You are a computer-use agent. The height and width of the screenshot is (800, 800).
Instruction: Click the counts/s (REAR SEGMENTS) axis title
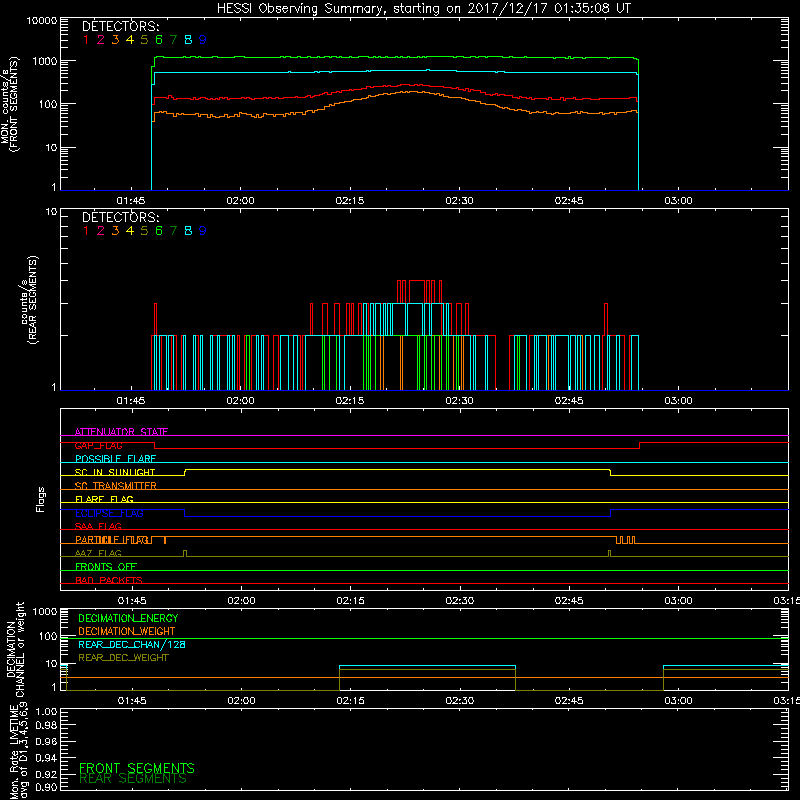pyautogui.click(x=29, y=300)
